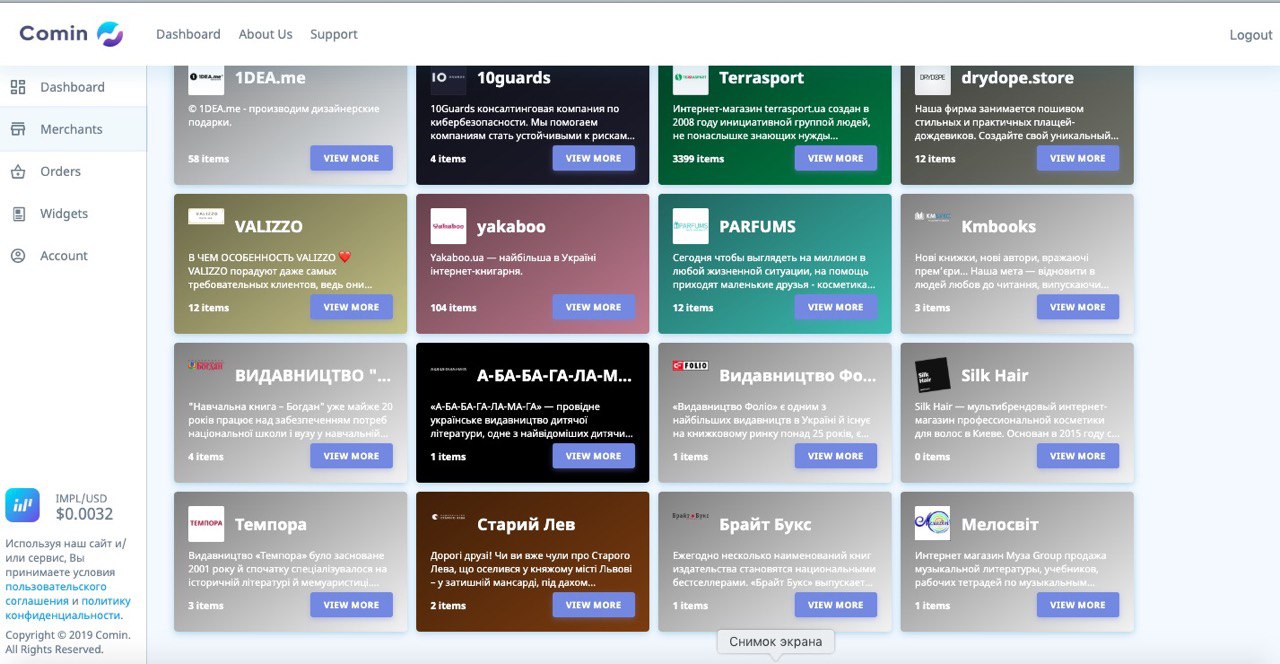This screenshot has width=1280, height=664.
Task: Click the Merchants storefront sidebar icon
Action: tap(18, 129)
